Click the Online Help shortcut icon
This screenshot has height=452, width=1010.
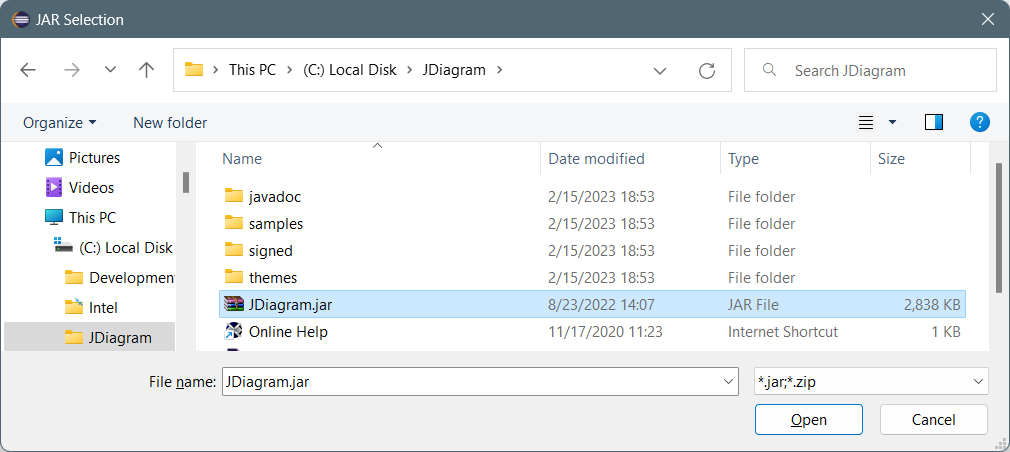click(x=233, y=332)
